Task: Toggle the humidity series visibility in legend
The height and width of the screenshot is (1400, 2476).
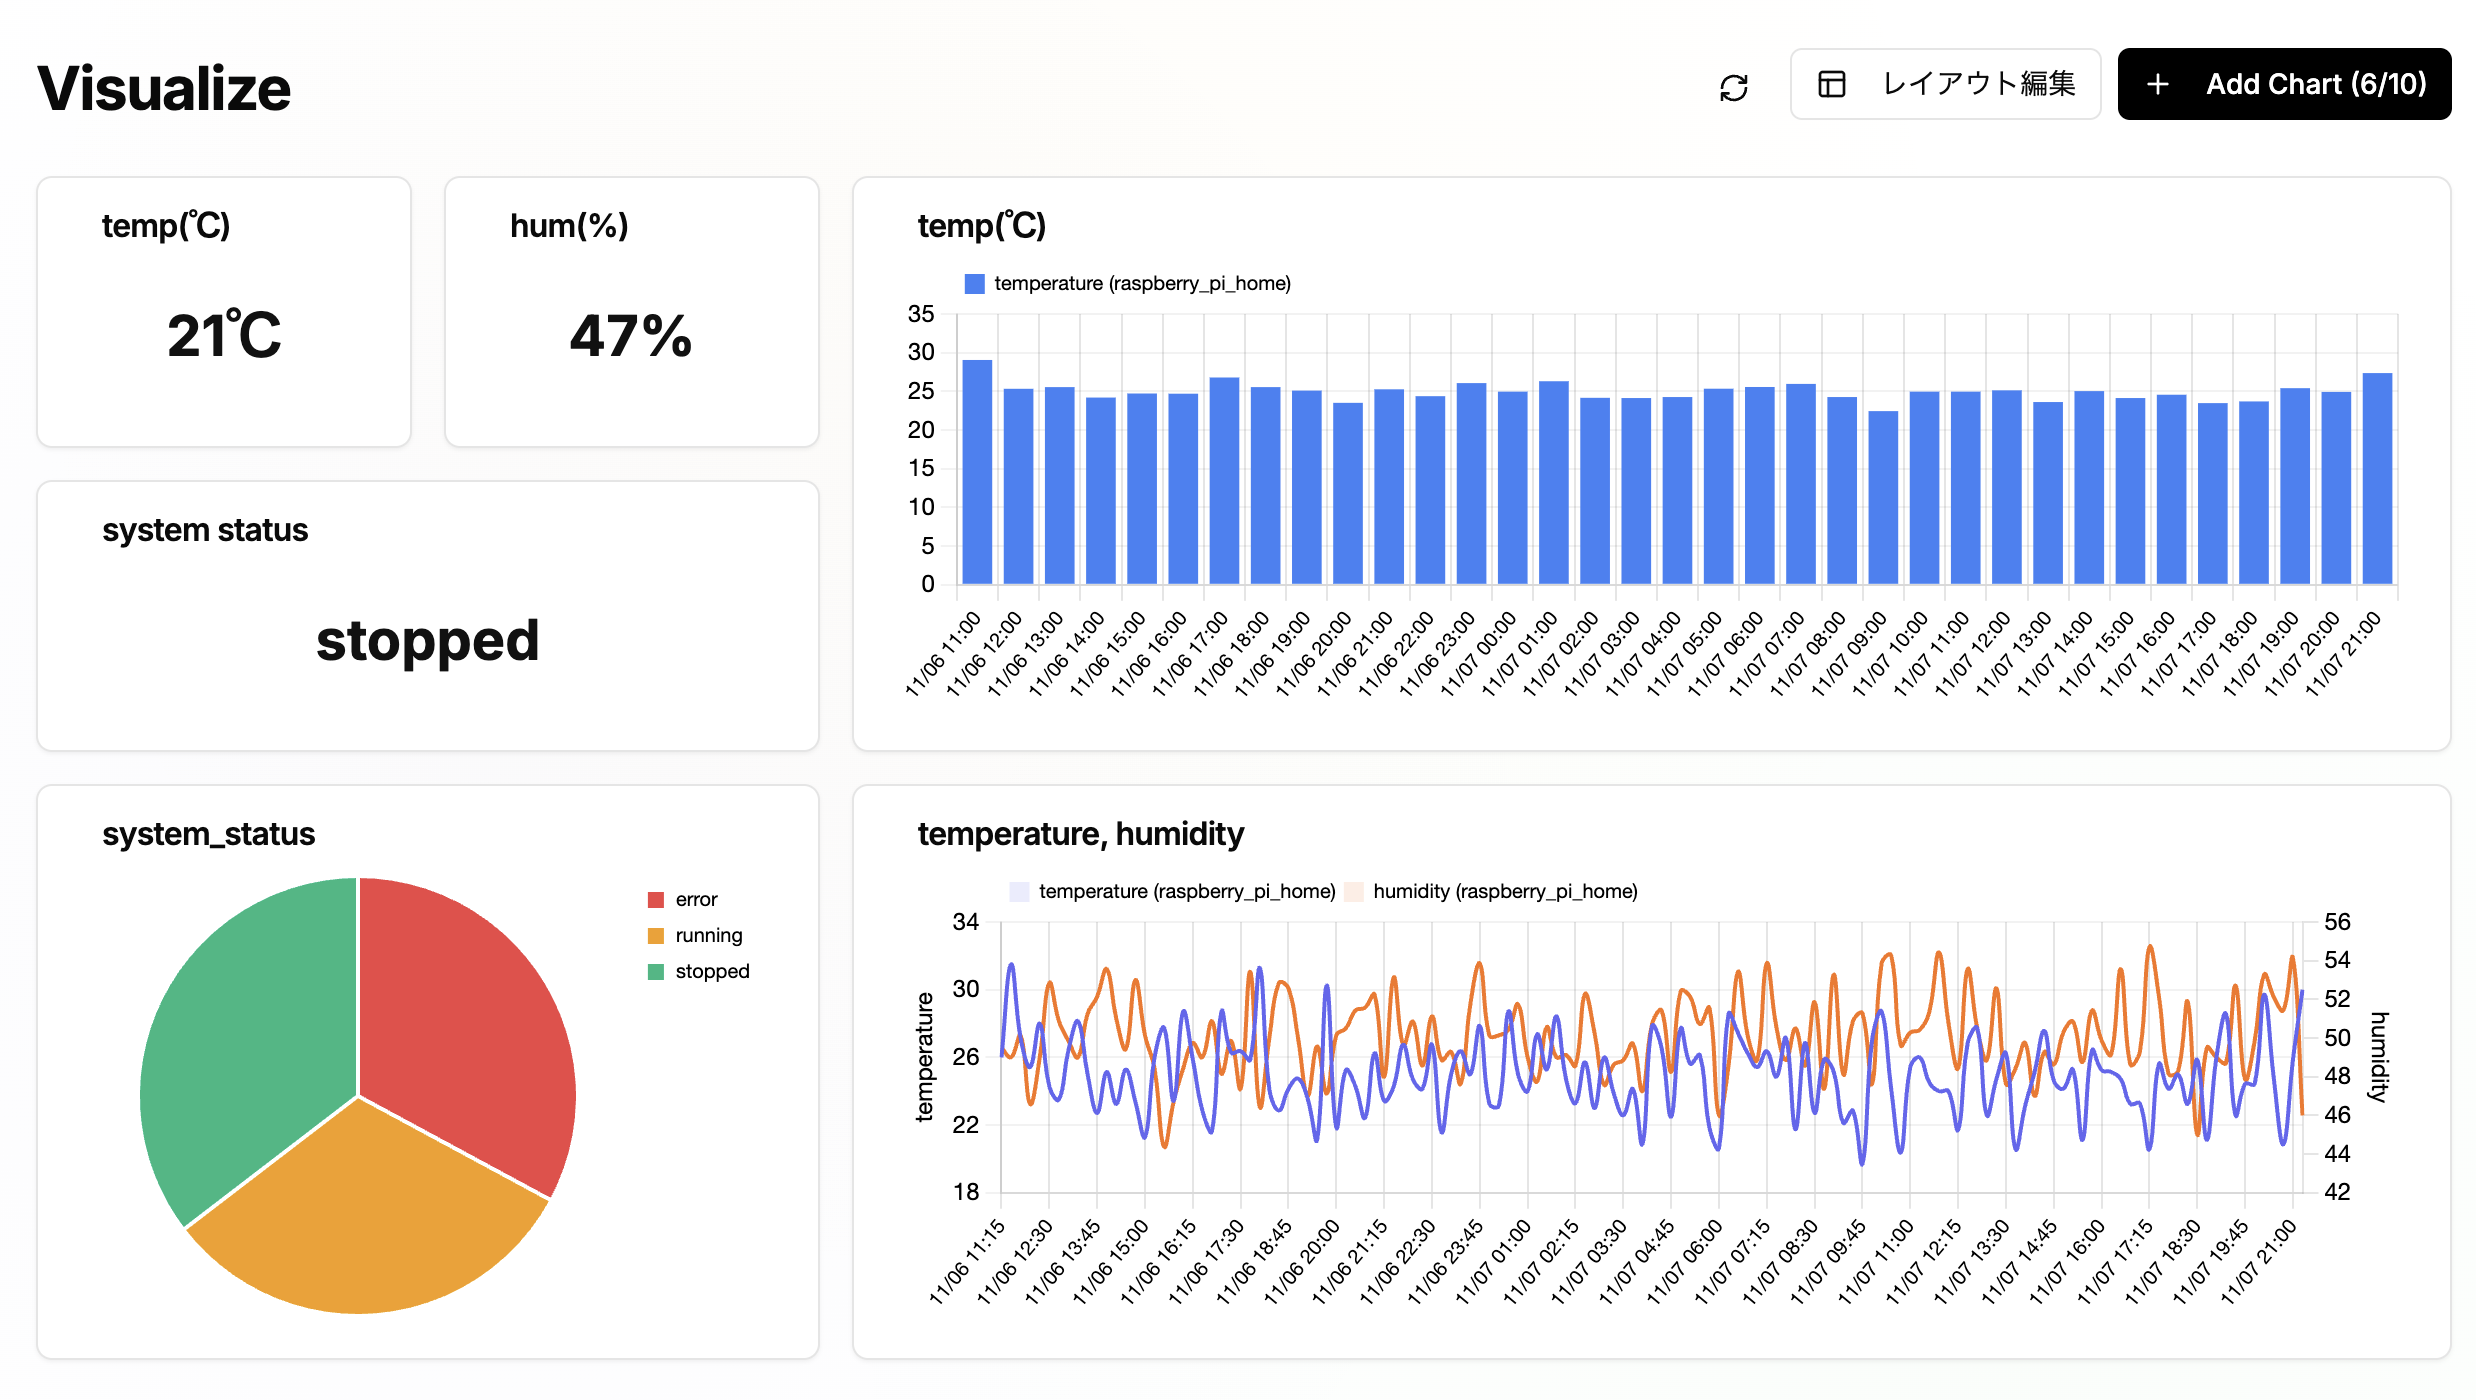Action: pyautogui.click(x=1496, y=890)
